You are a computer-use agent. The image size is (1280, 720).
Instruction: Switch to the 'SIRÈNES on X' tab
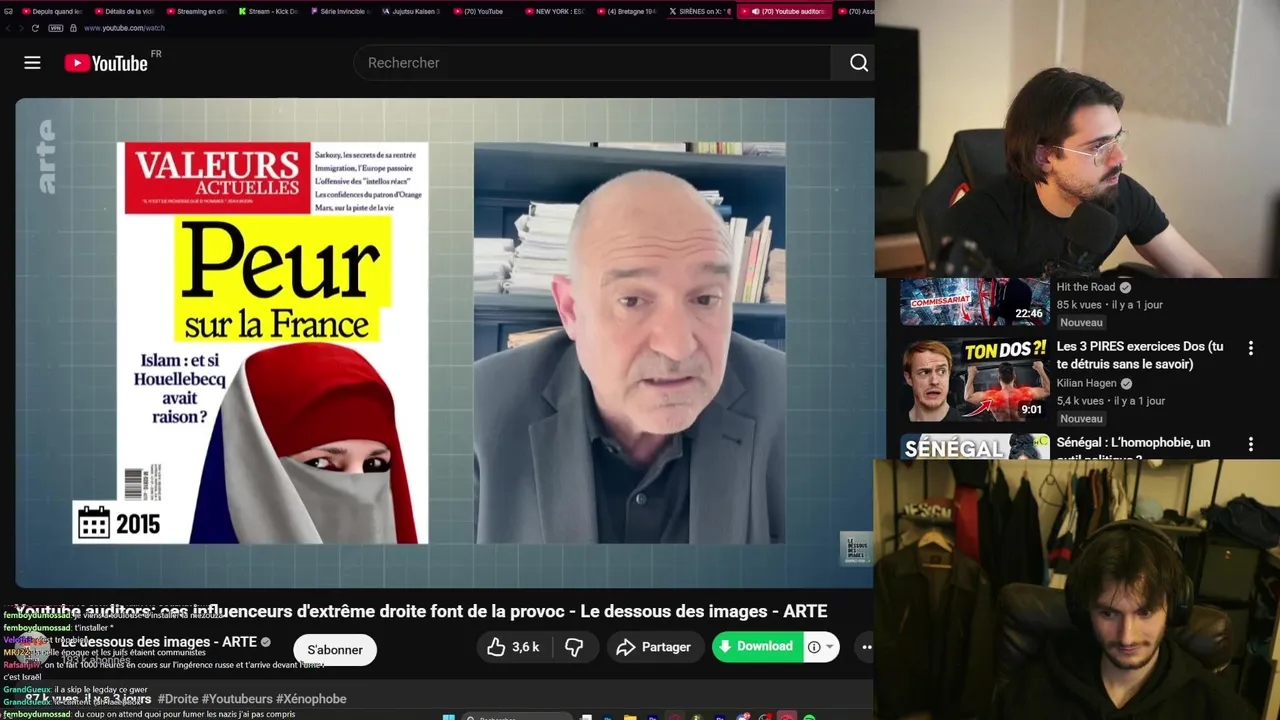(700, 11)
